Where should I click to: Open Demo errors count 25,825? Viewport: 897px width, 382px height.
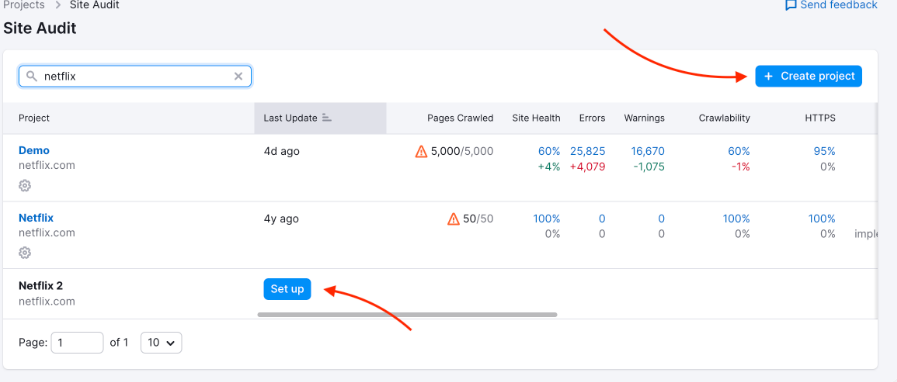(588, 152)
